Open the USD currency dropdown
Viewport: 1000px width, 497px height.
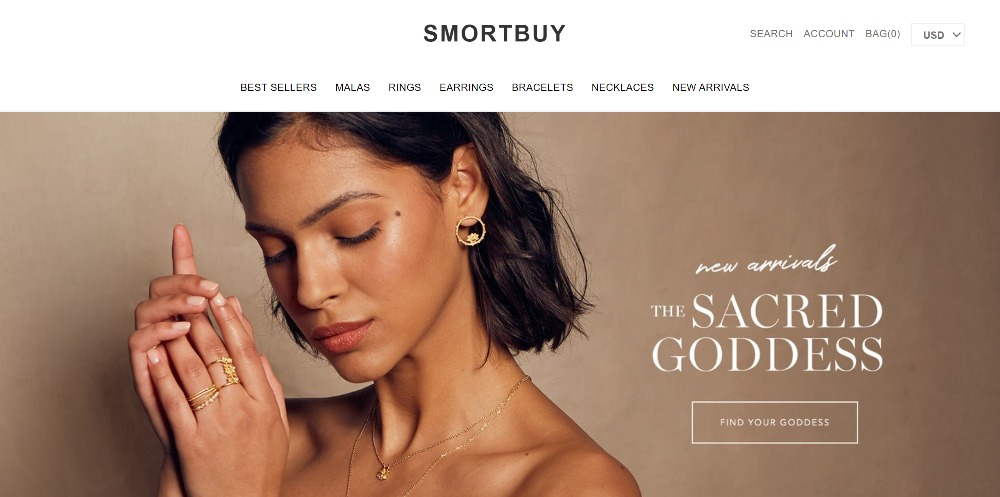(938, 34)
